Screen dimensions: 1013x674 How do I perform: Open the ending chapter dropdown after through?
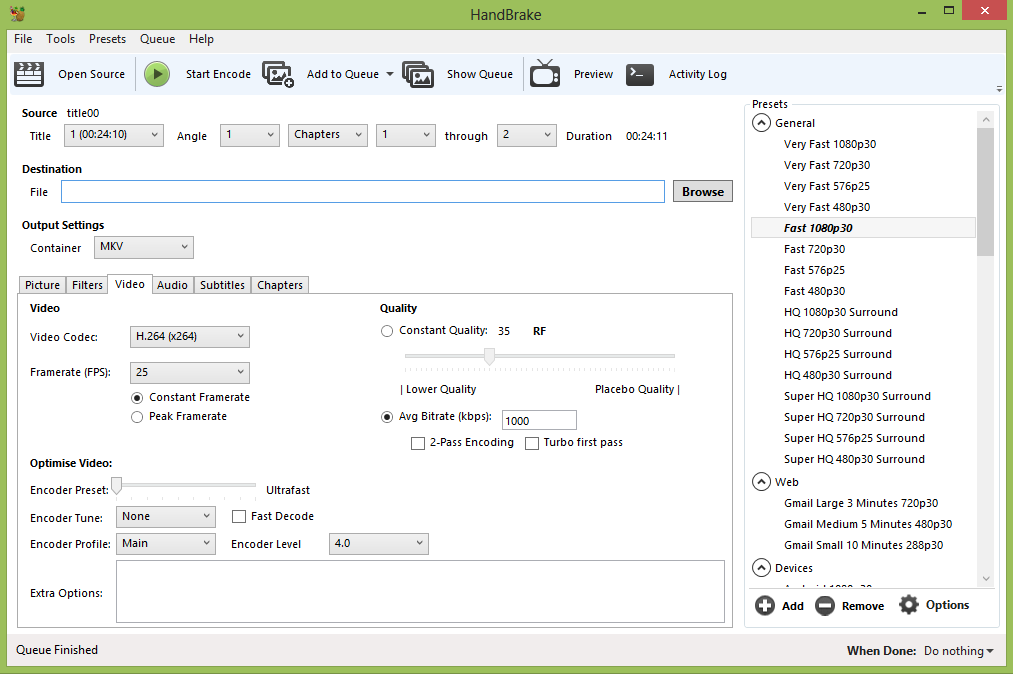pos(527,135)
